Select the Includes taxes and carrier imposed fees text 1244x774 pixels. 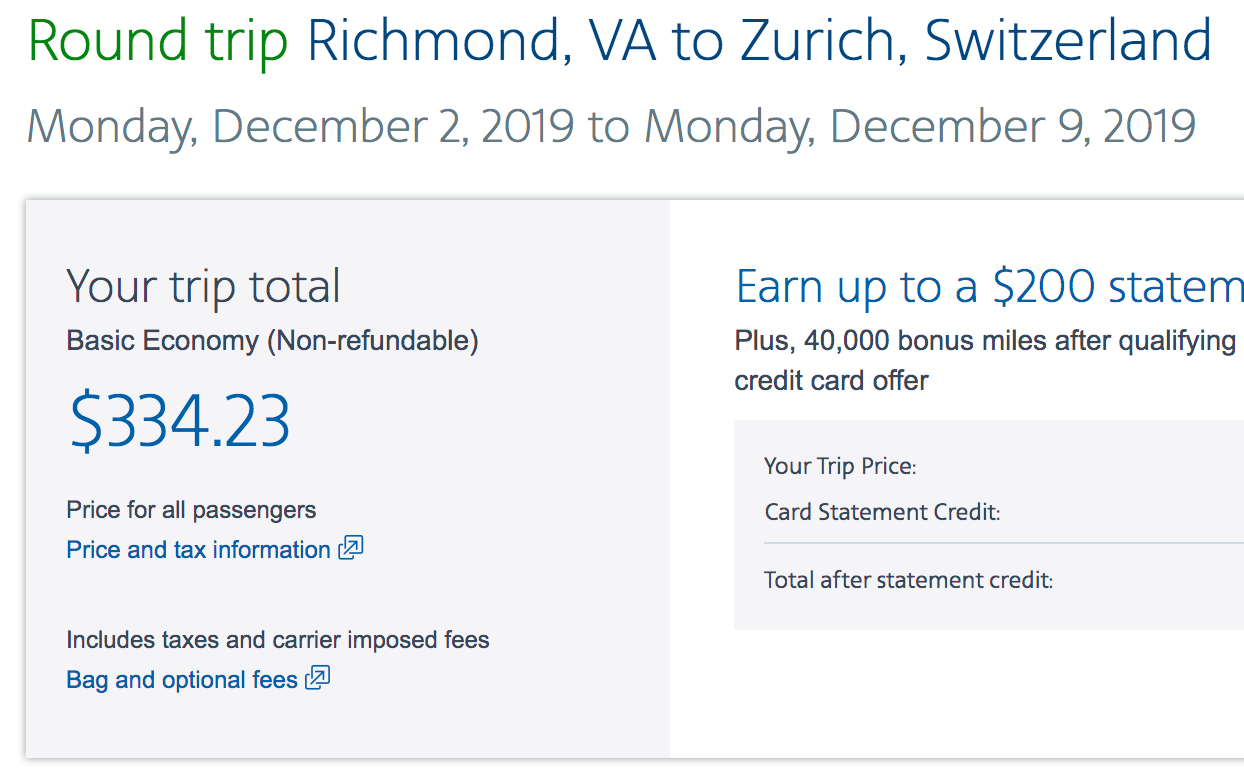point(278,640)
